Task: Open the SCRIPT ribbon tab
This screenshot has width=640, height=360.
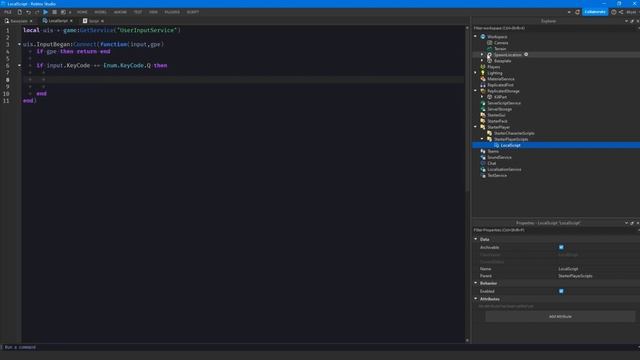Action: (193, 12)
